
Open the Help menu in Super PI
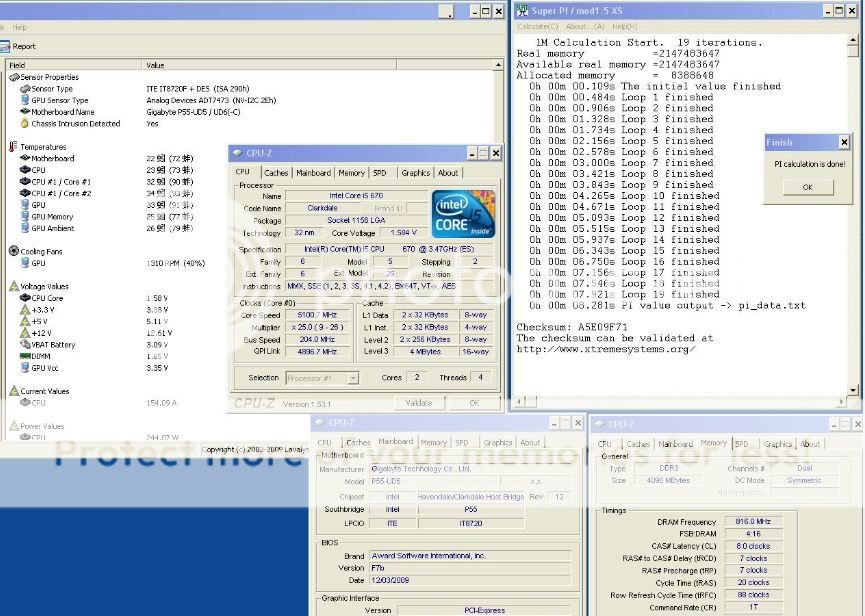click(x=624, y=26)
